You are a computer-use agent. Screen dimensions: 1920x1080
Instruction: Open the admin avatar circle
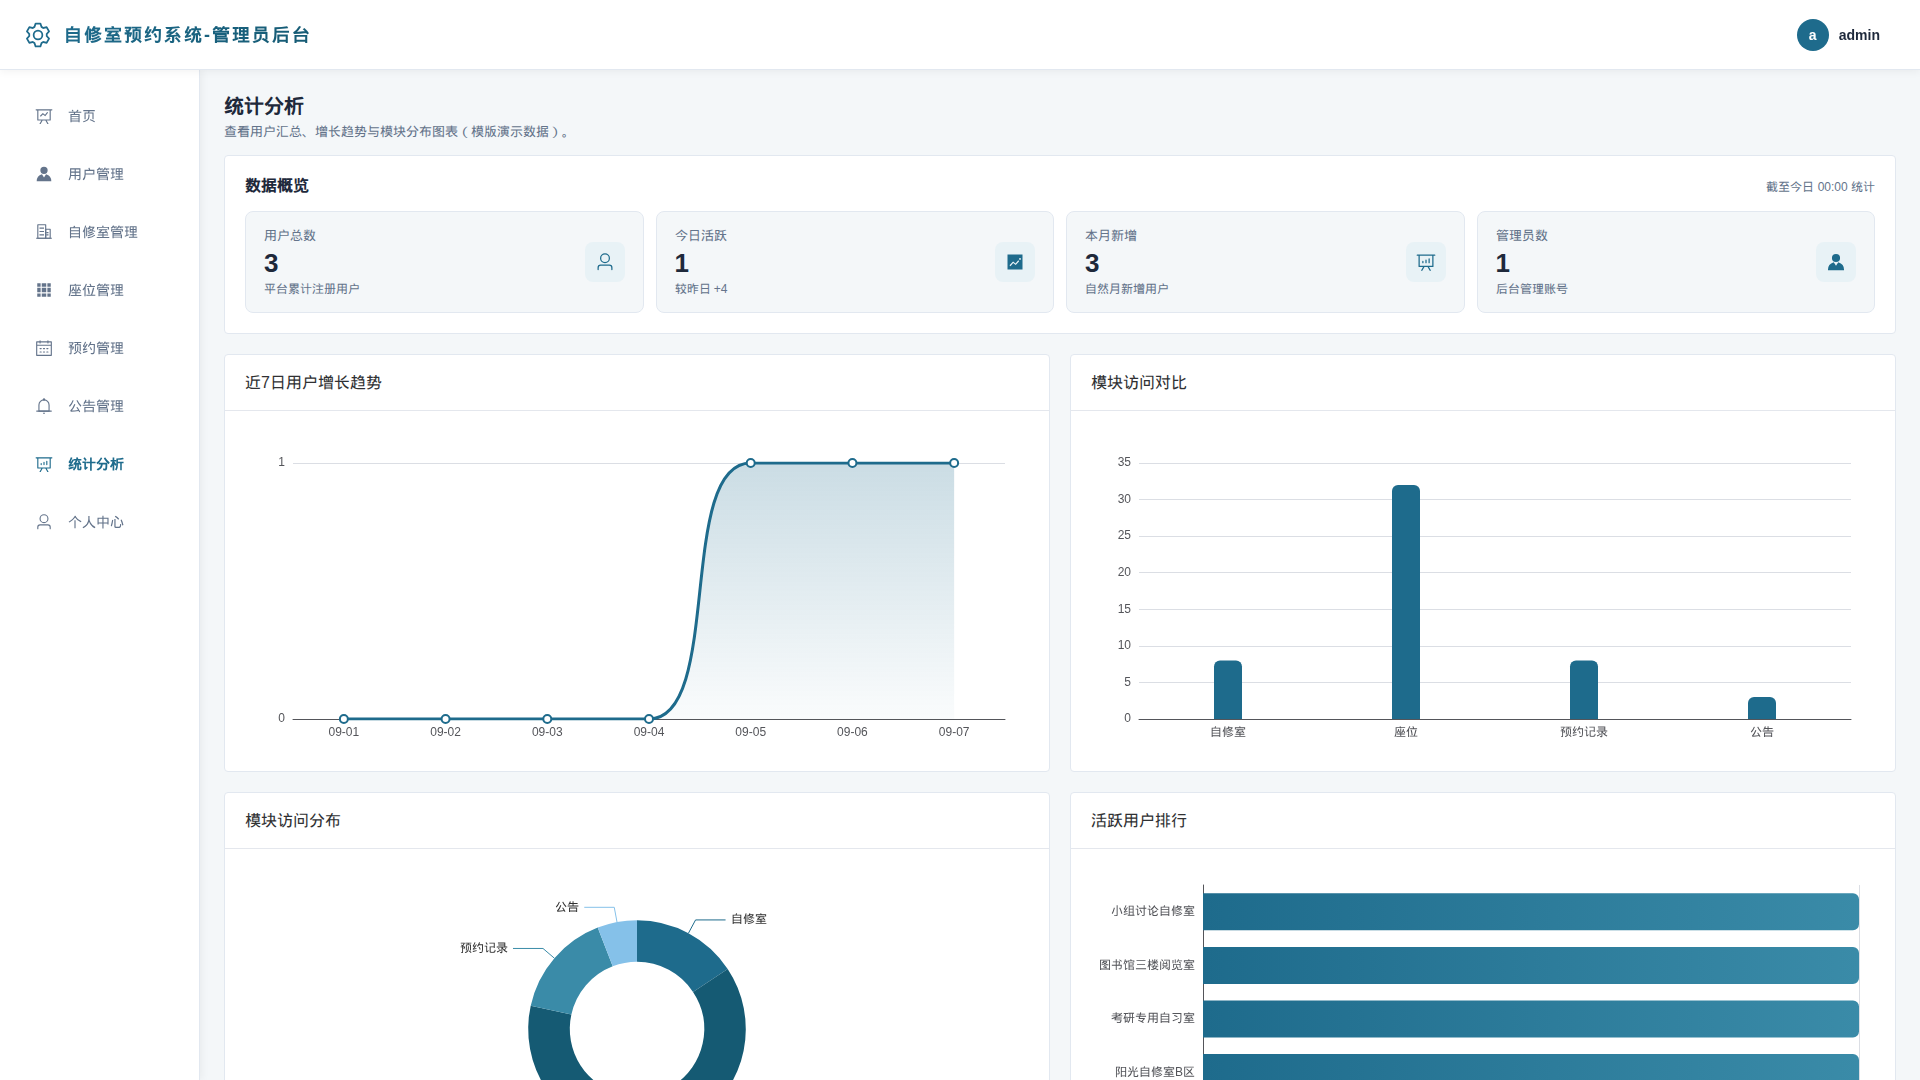[1812, 35]
